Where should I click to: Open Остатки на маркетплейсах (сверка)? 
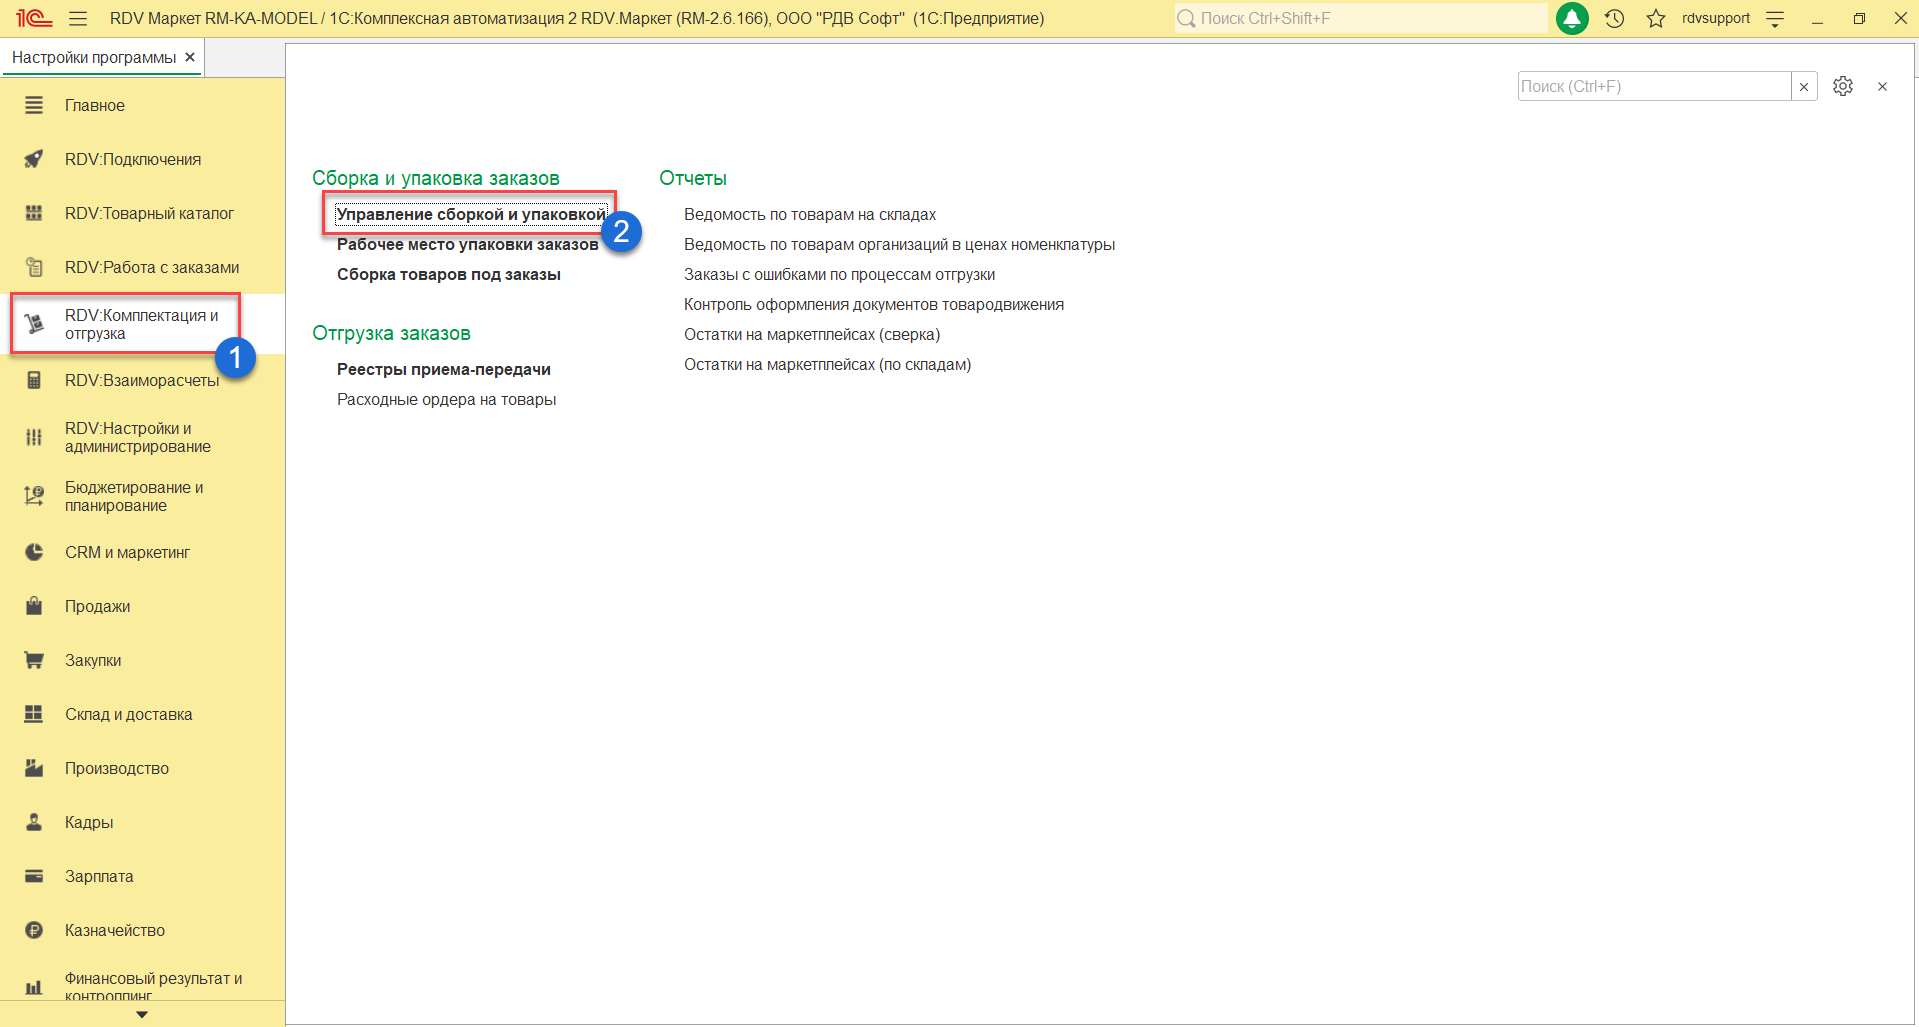(812, 334)
